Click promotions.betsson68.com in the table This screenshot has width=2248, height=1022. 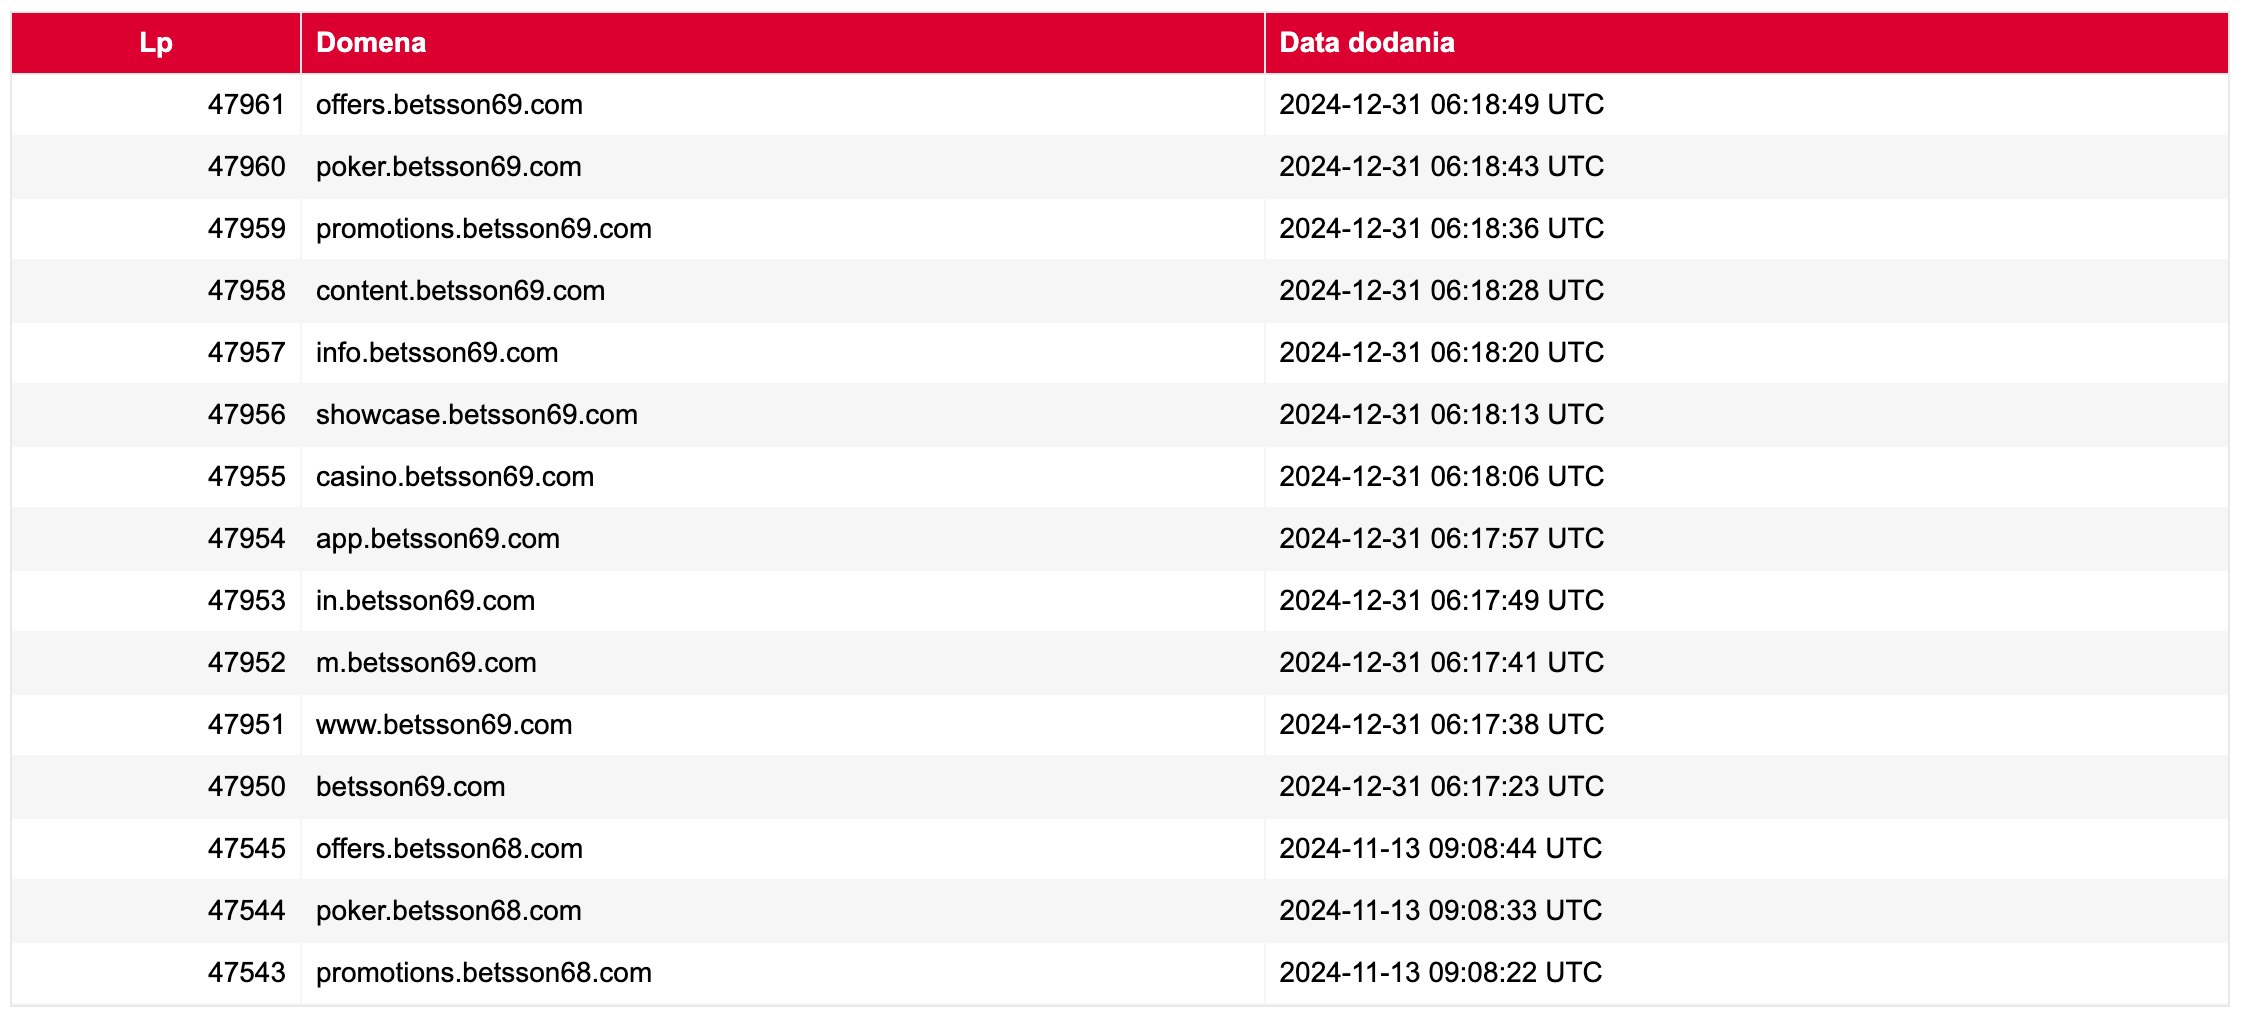click(x=483, y=973)
